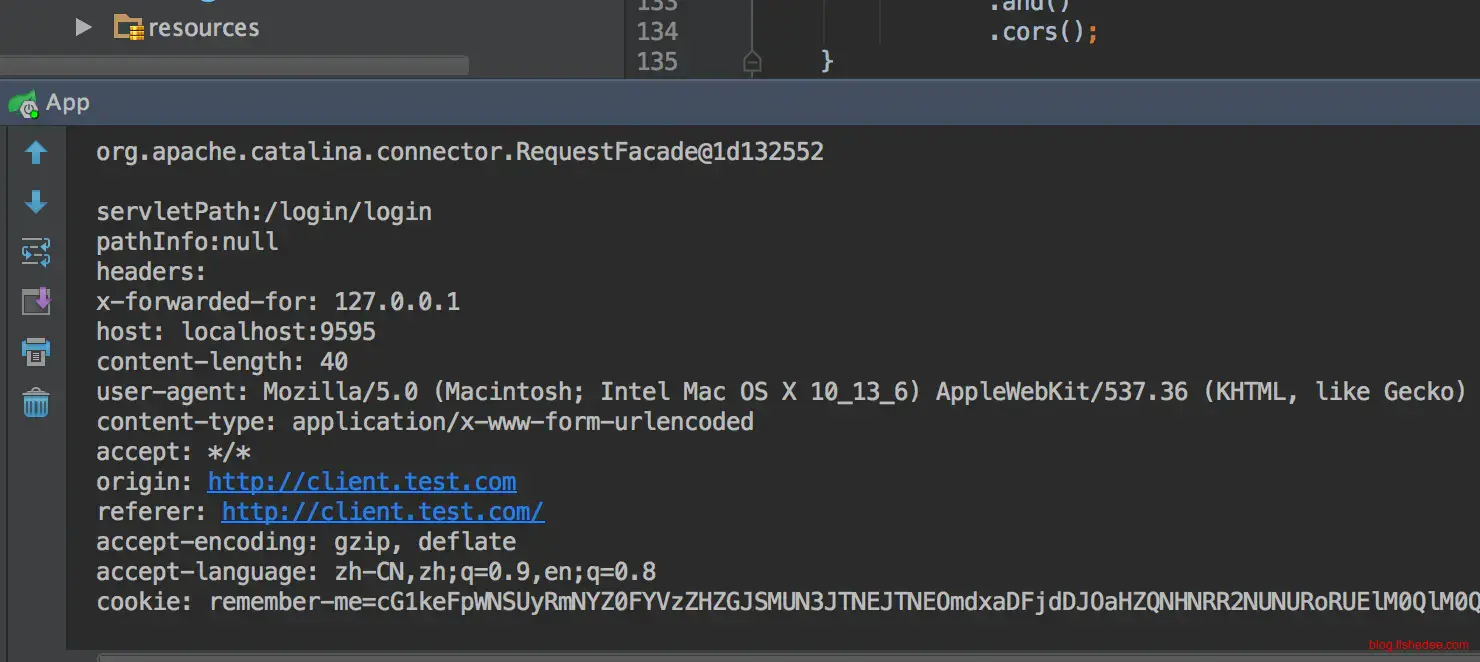Screen dimensions: 1480x662
Task: Click the up arrow in console toolbar
Action: 36,153
